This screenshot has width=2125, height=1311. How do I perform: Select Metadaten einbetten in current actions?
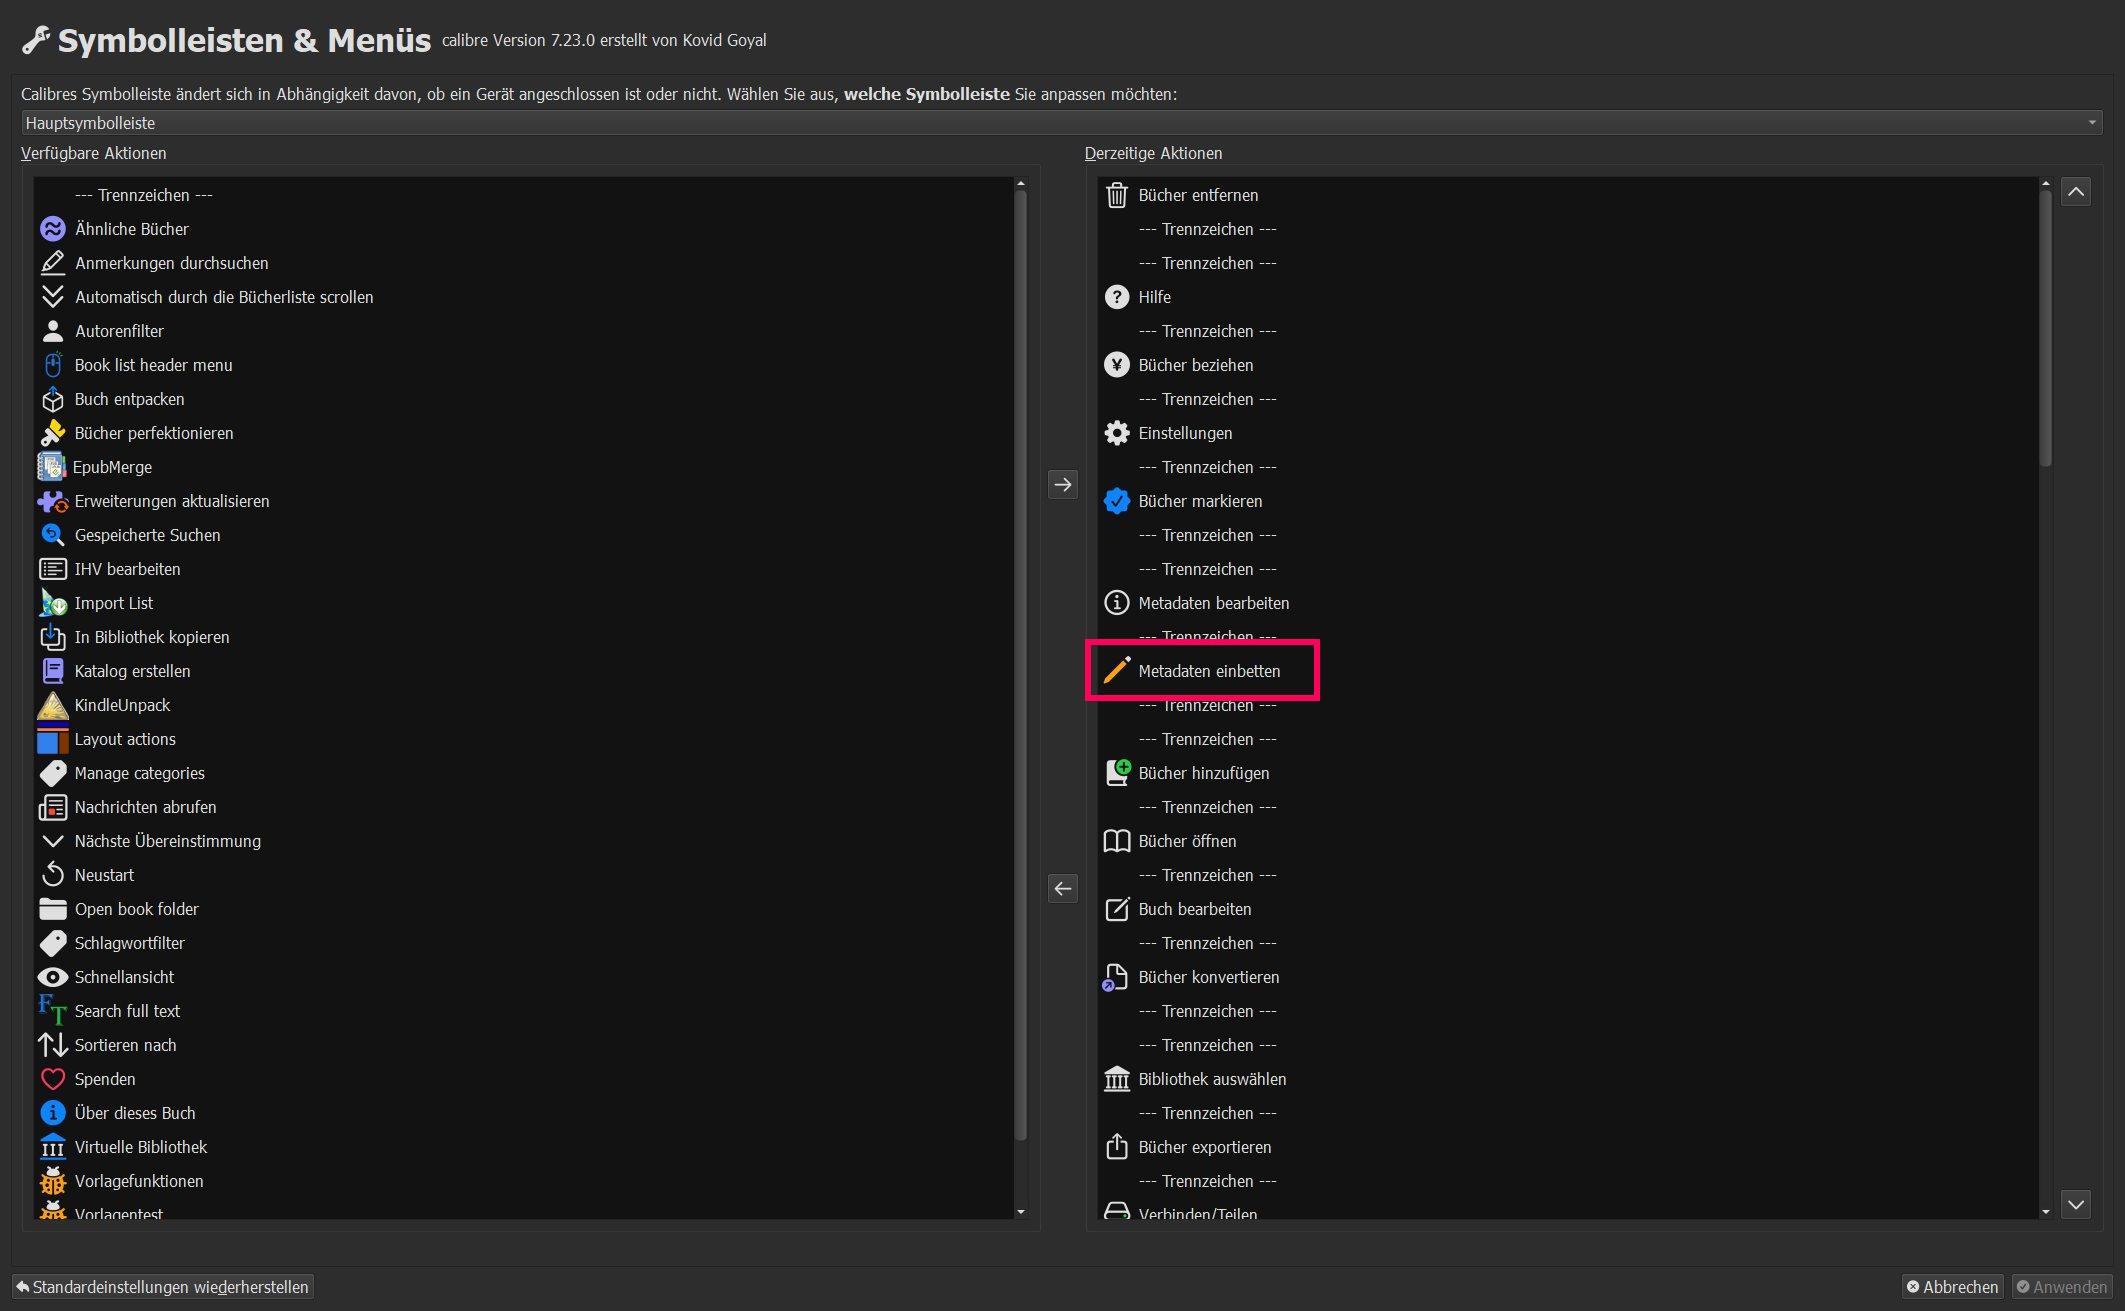(1208, 671)
